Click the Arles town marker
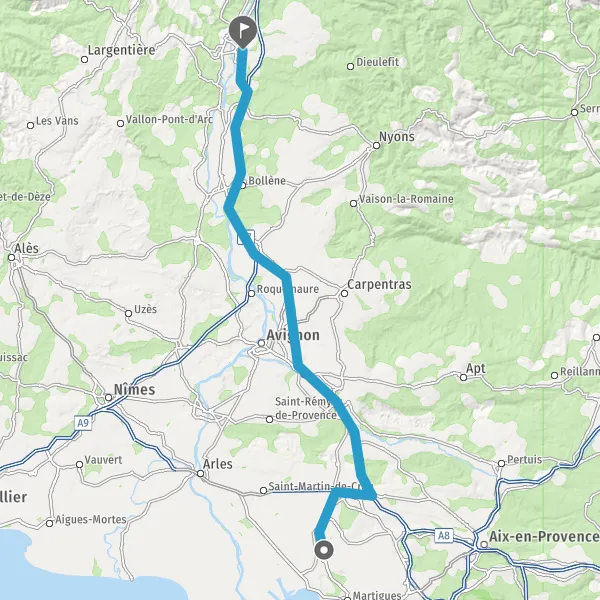This screenshot has width=600, height=600. tap(200, 474)
